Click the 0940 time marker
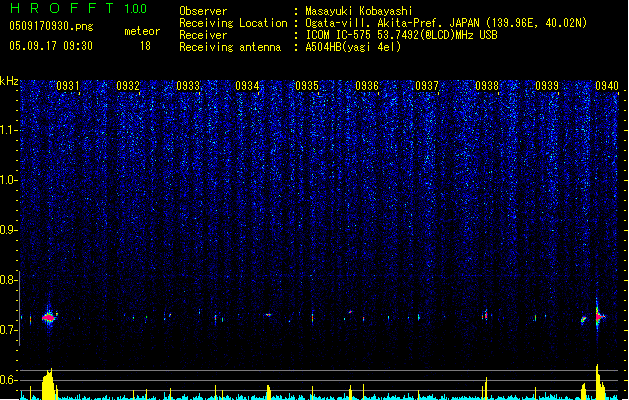The width and height of the screenshot is (629, 400). [607, 86]
